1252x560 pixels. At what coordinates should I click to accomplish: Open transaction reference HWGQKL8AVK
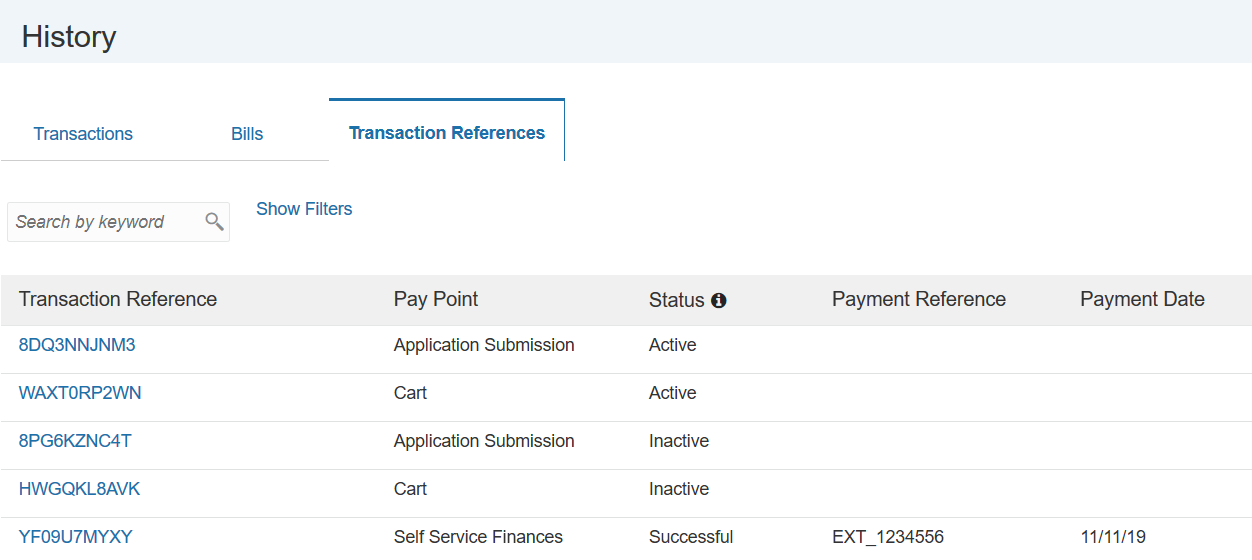(x=79, y=489)
